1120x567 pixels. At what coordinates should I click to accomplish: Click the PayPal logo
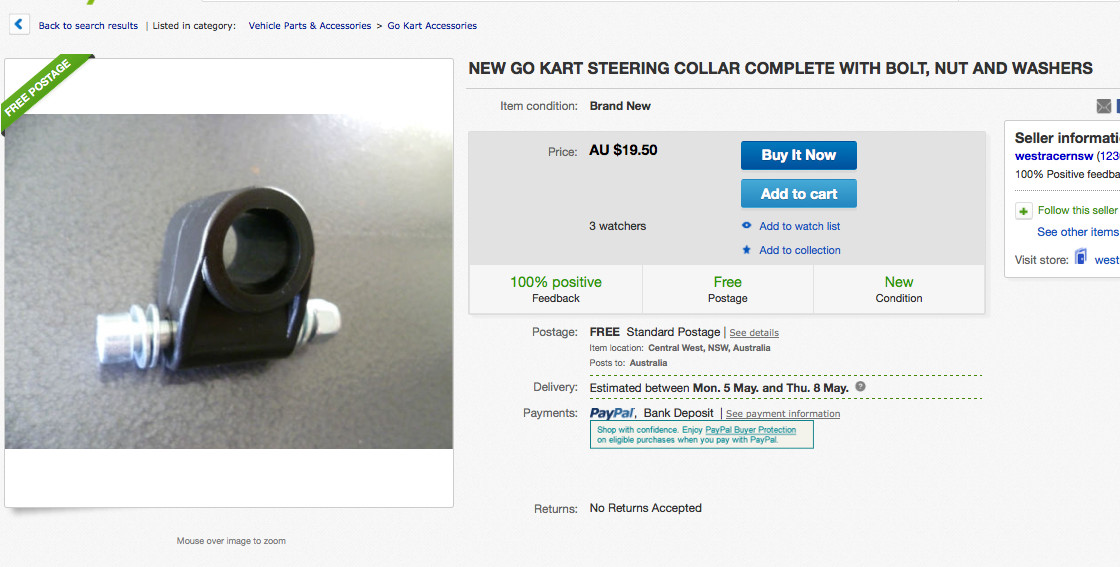click(x=612, y=413)
